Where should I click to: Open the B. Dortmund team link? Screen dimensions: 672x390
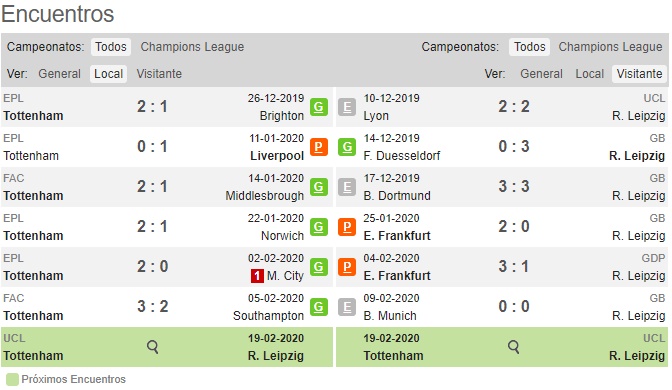[397, 196]
